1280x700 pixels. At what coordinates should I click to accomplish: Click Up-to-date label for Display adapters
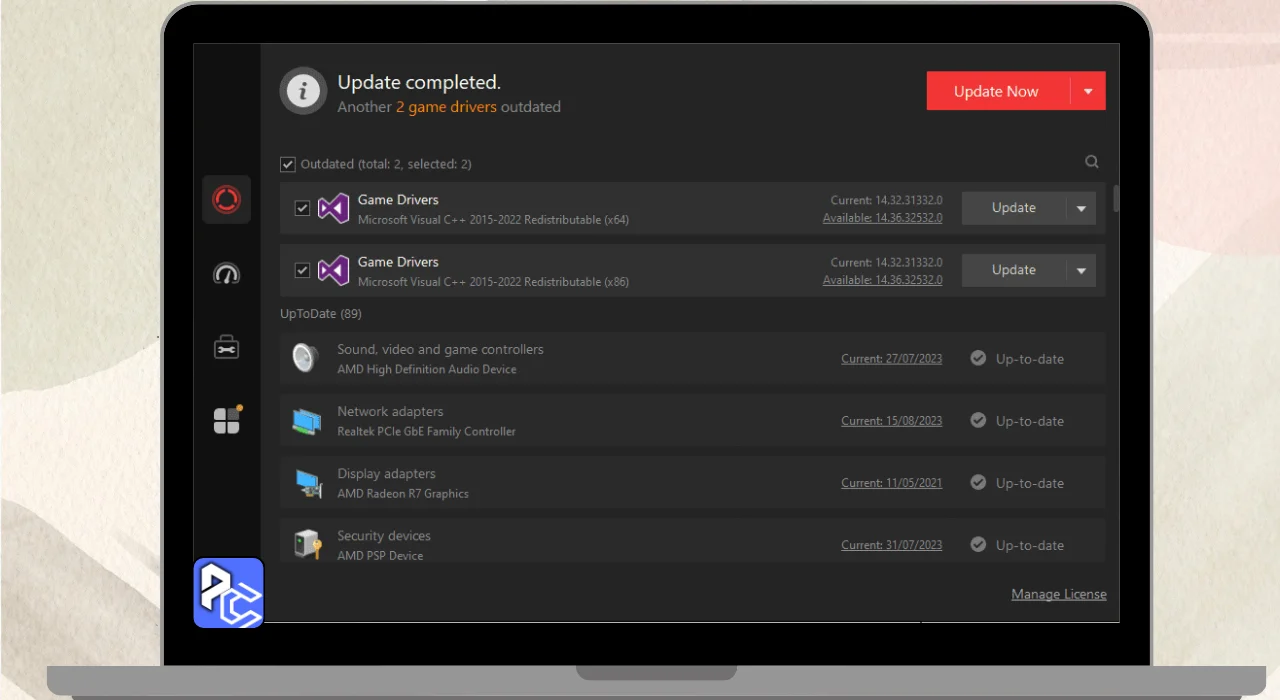1030,483
